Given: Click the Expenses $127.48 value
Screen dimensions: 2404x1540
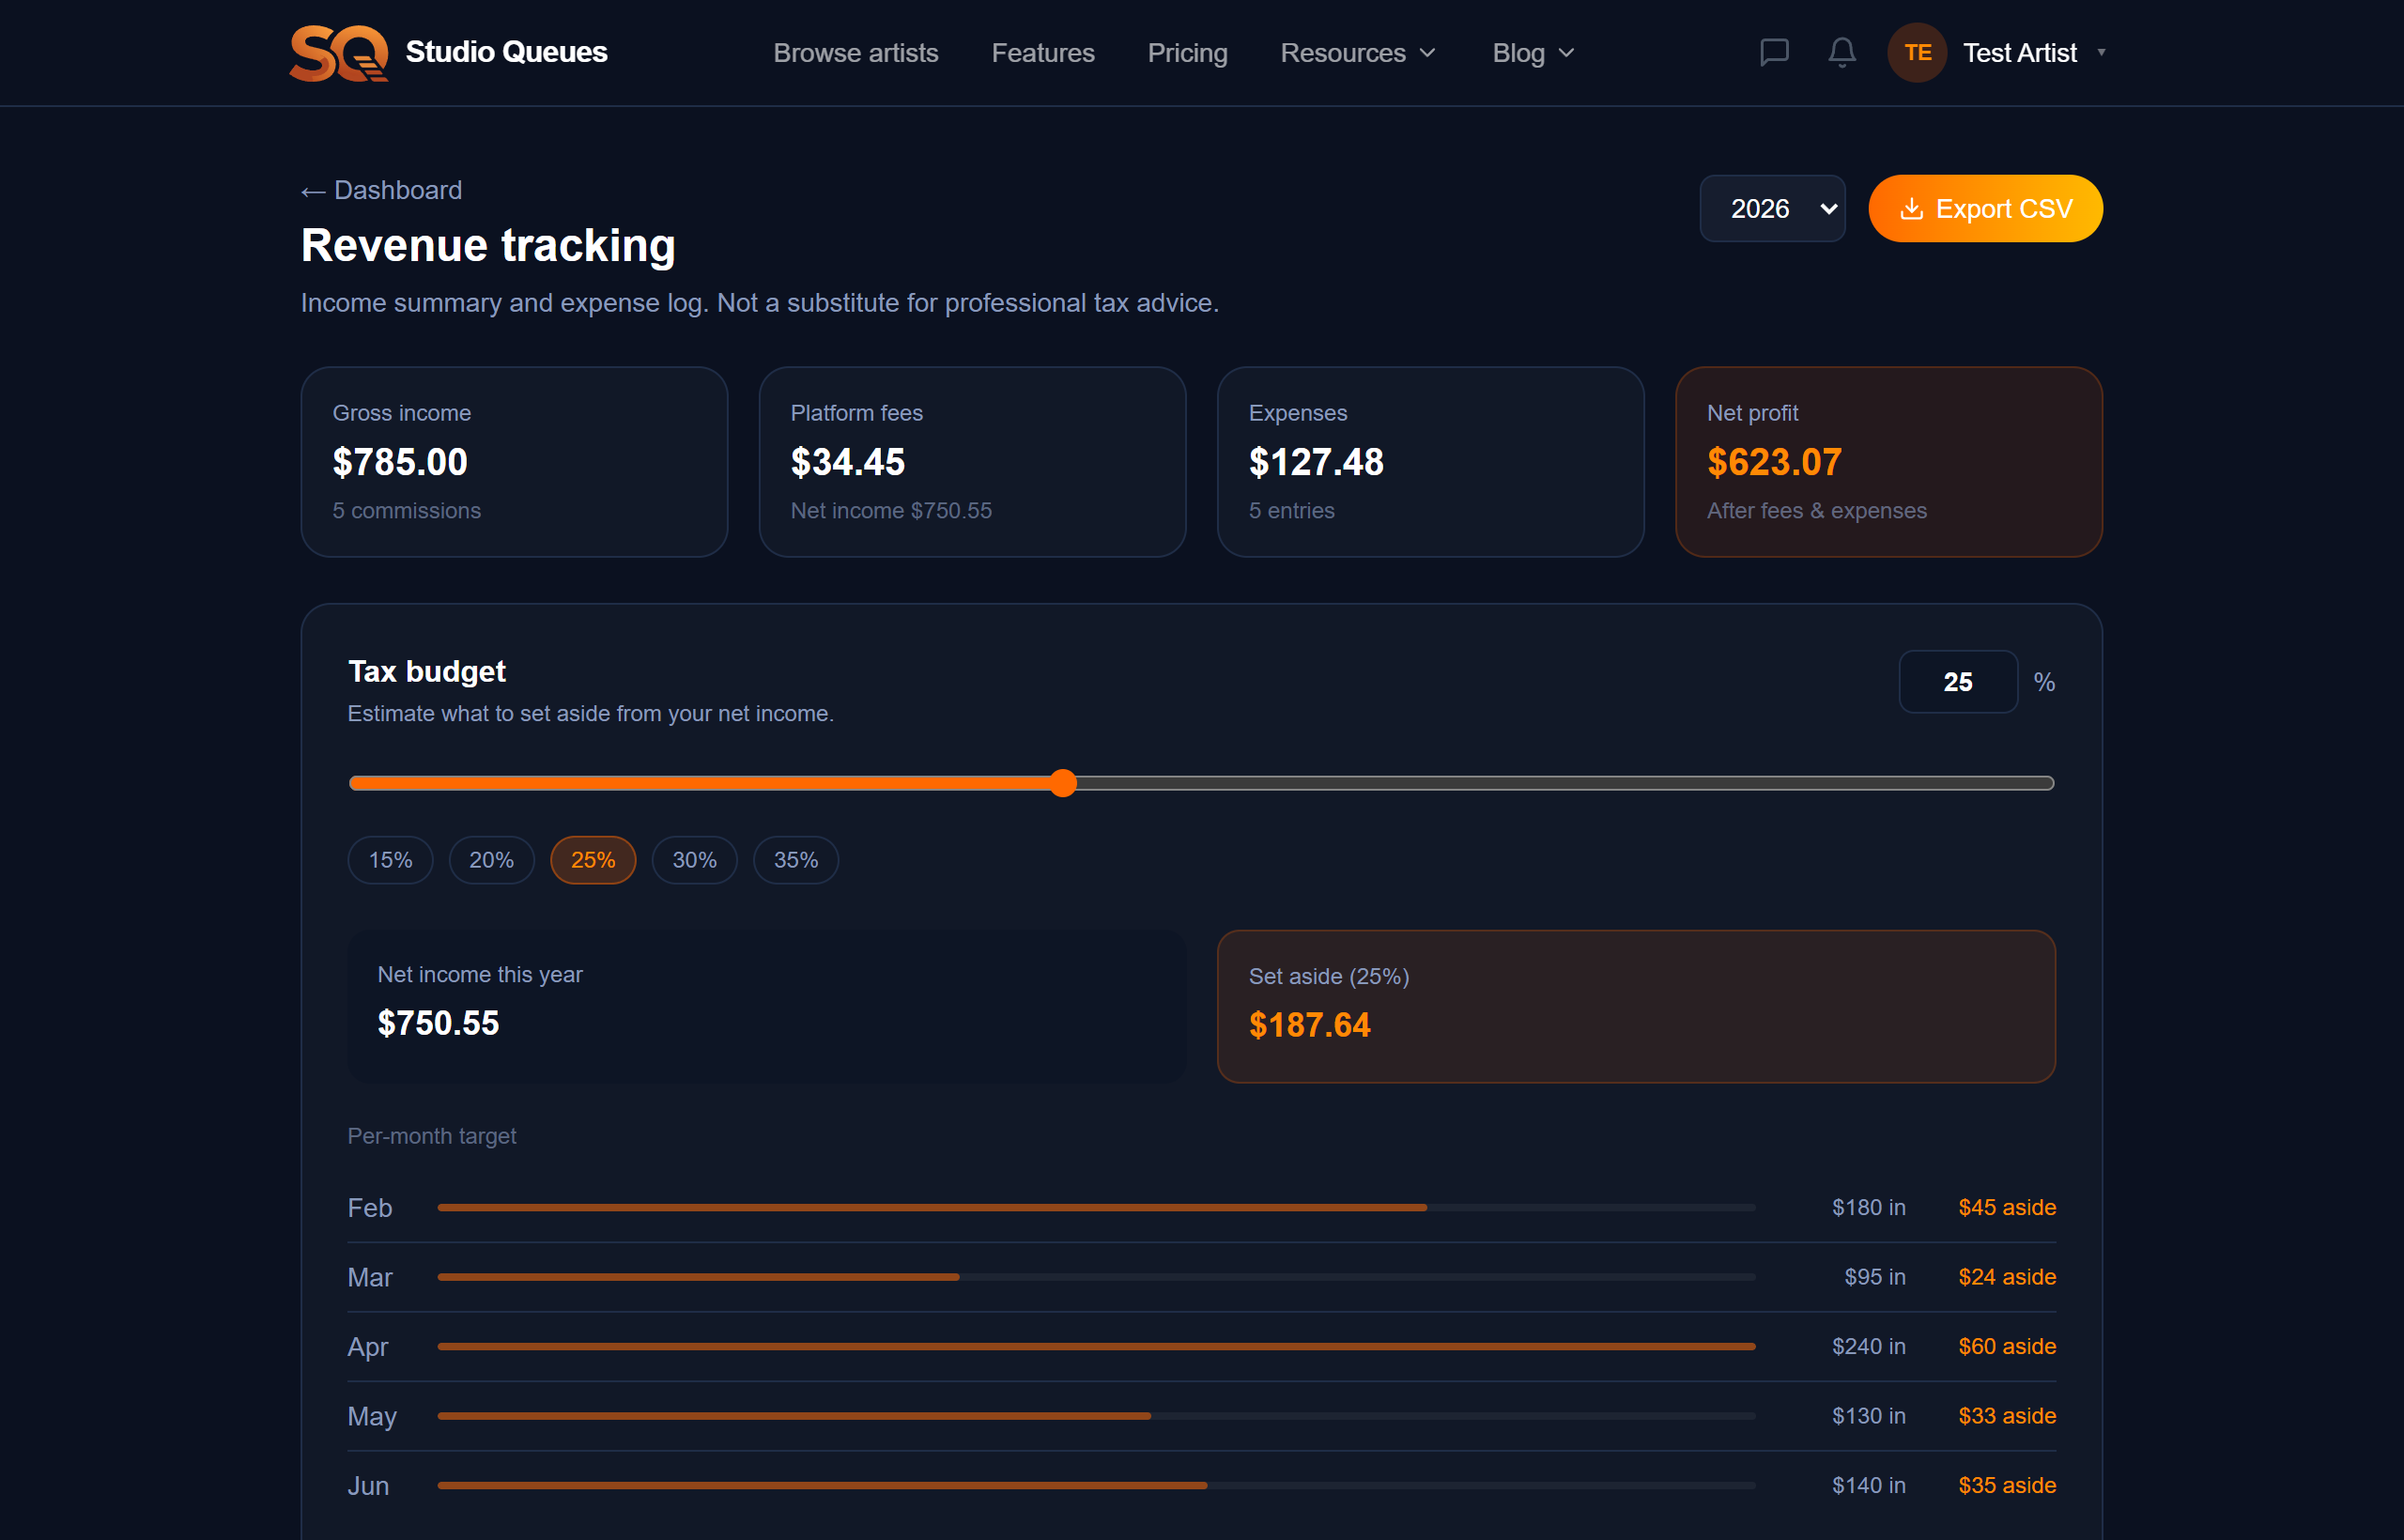Looking at the screenshot, I should tap(1316, 462).
